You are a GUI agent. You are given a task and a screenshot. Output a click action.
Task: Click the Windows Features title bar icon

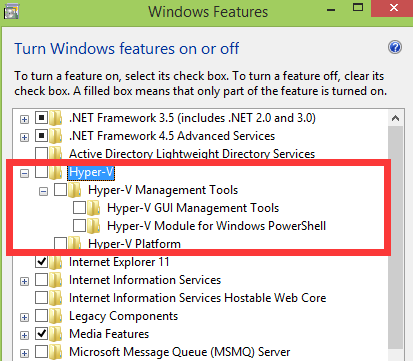point(11,11)
